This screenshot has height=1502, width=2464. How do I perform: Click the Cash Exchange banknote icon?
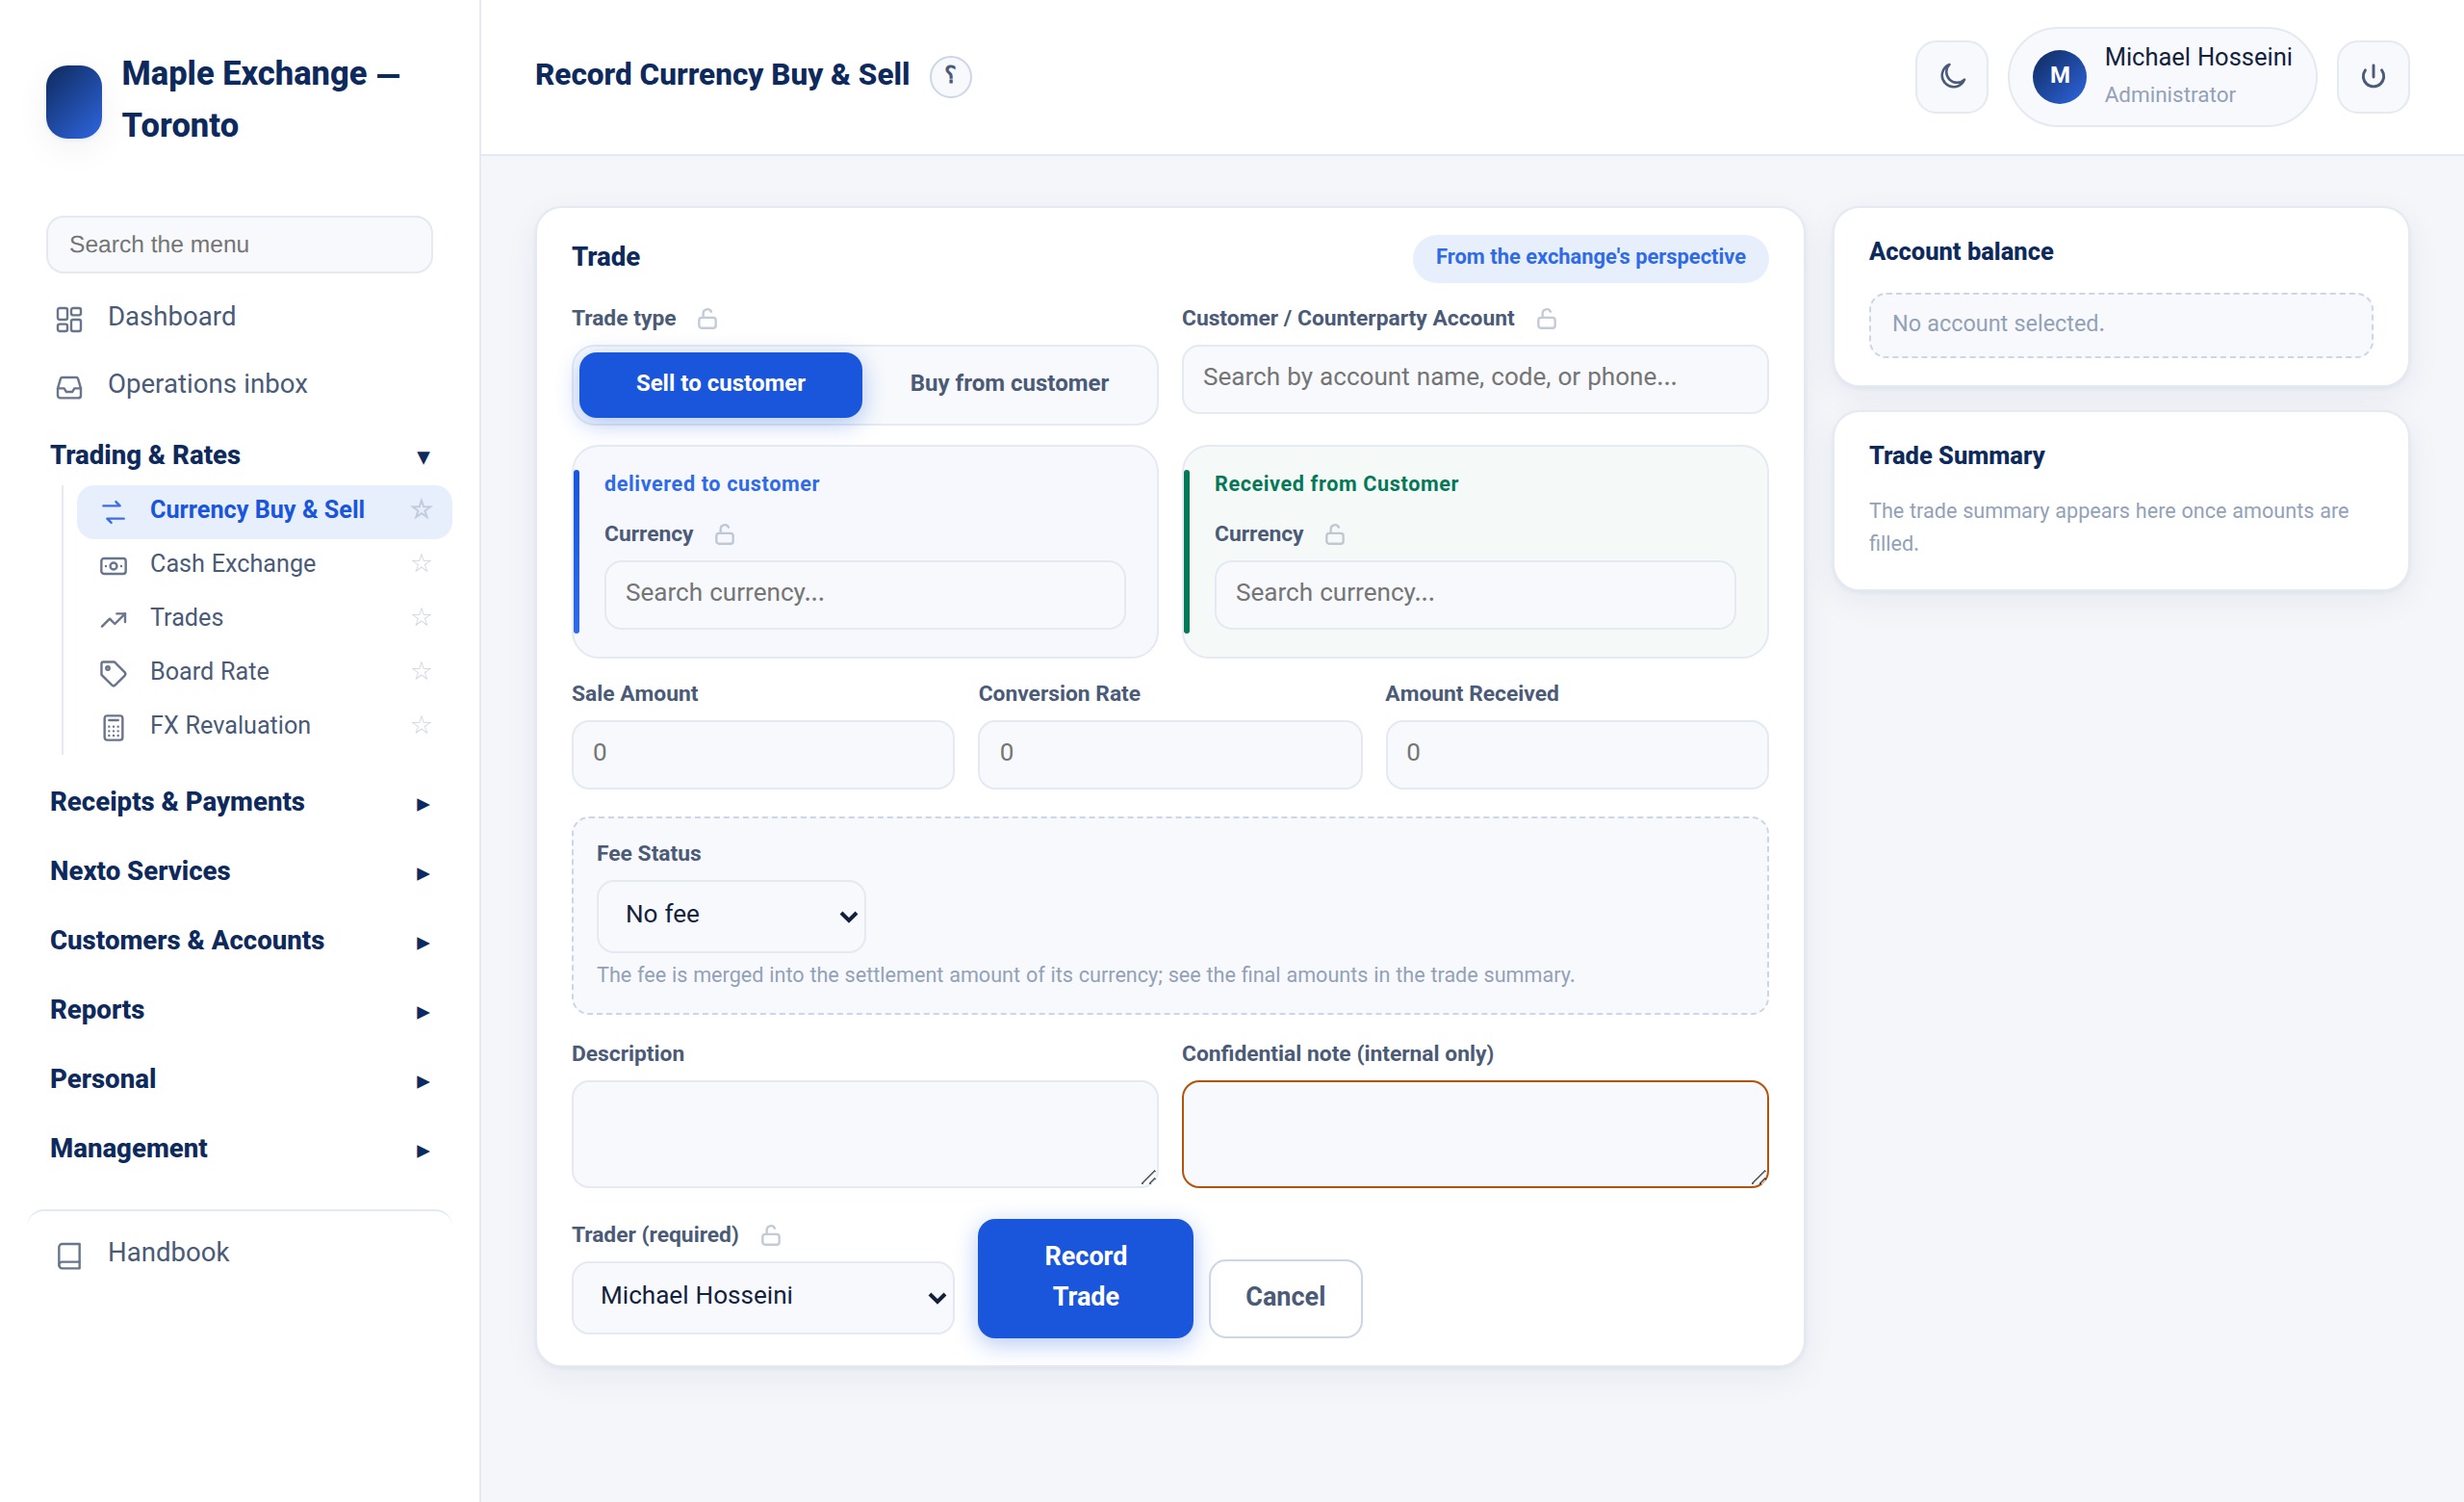click(113, 565)
